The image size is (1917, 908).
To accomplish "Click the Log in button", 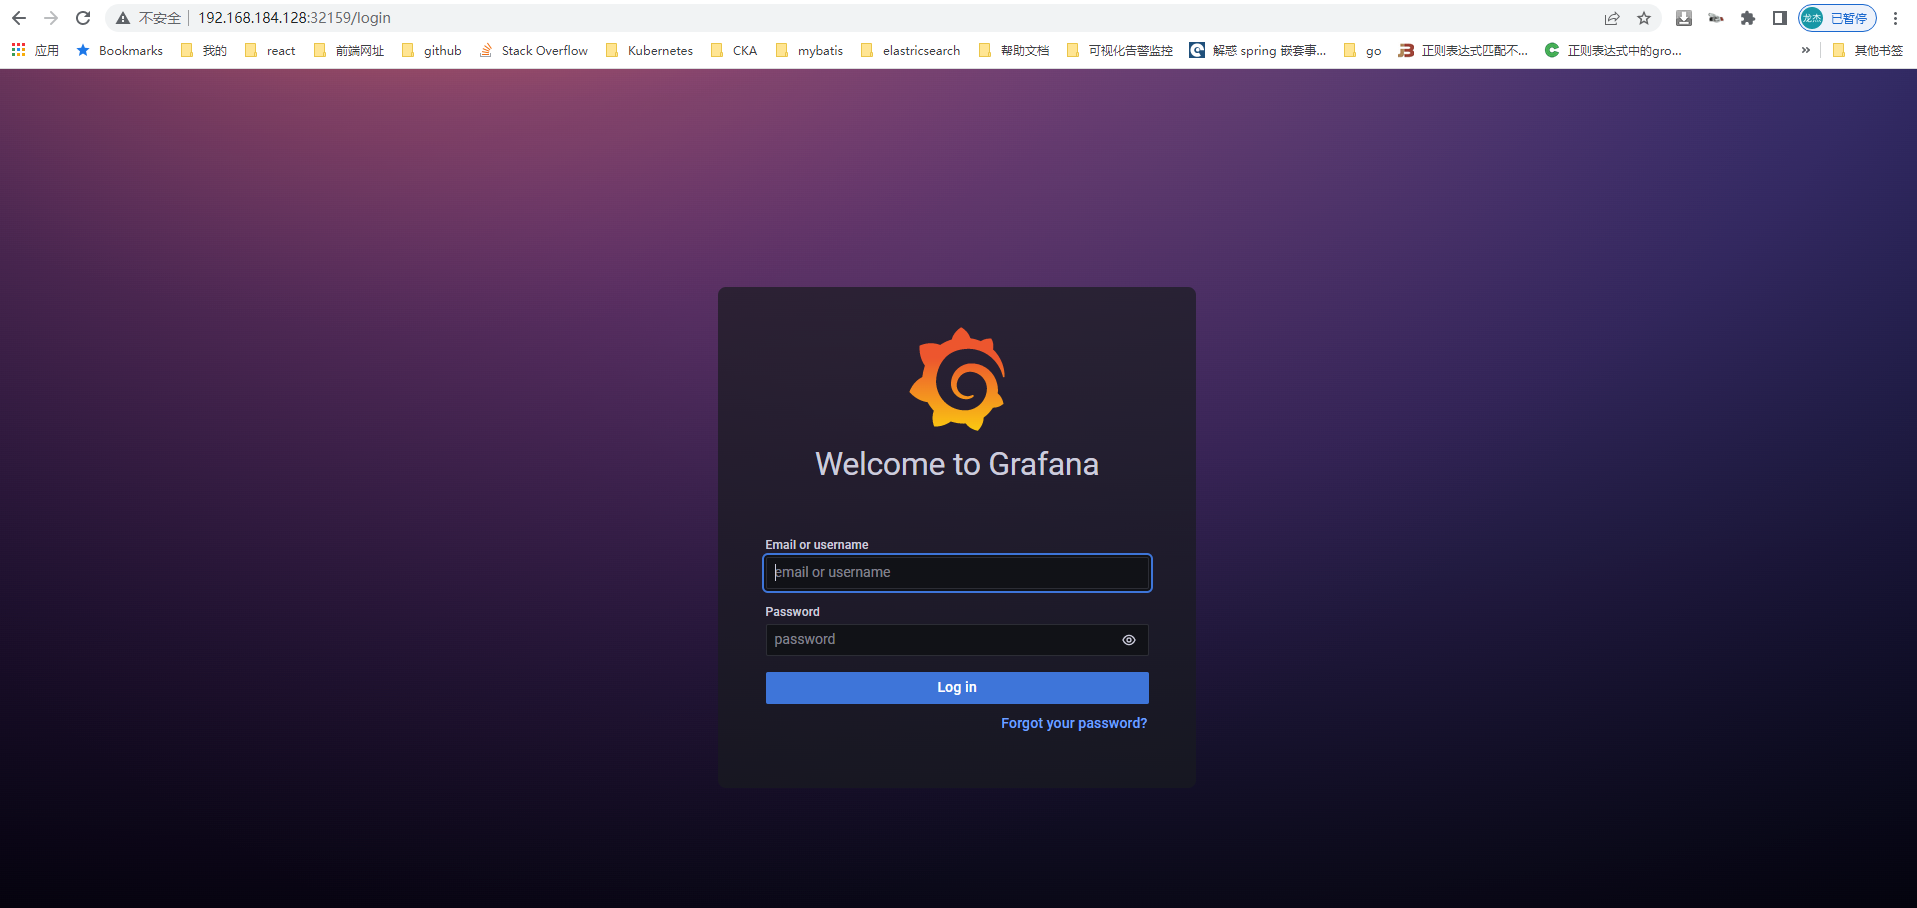I will [x=957, y=688].
